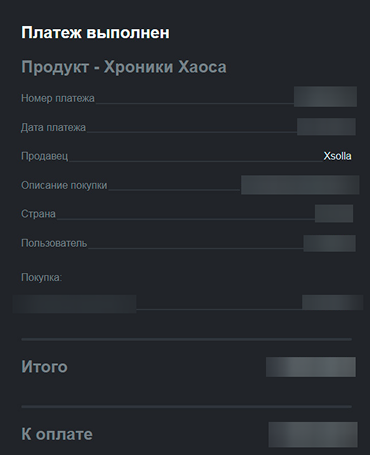Click the Xsolla seller name
Screen dimensions: 370x455
pyautogui.click(x=337, y=156)
